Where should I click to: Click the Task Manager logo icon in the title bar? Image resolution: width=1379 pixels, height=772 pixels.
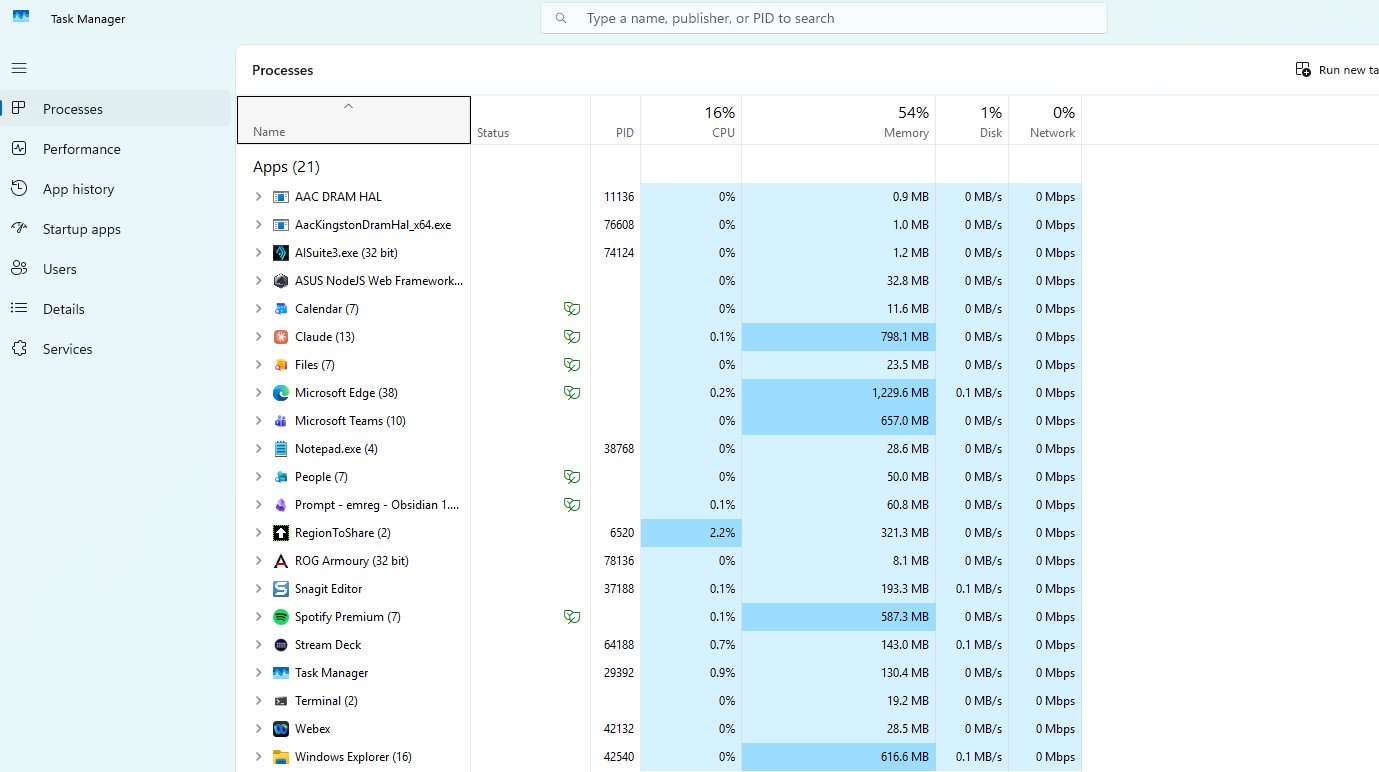click(x=21, y=17)
